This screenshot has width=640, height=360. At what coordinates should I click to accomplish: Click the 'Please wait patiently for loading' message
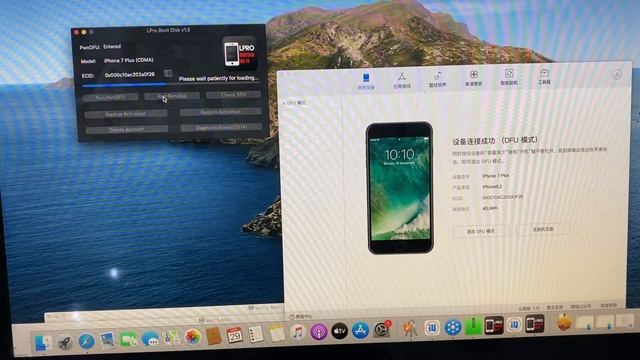(x=219, y=78)
